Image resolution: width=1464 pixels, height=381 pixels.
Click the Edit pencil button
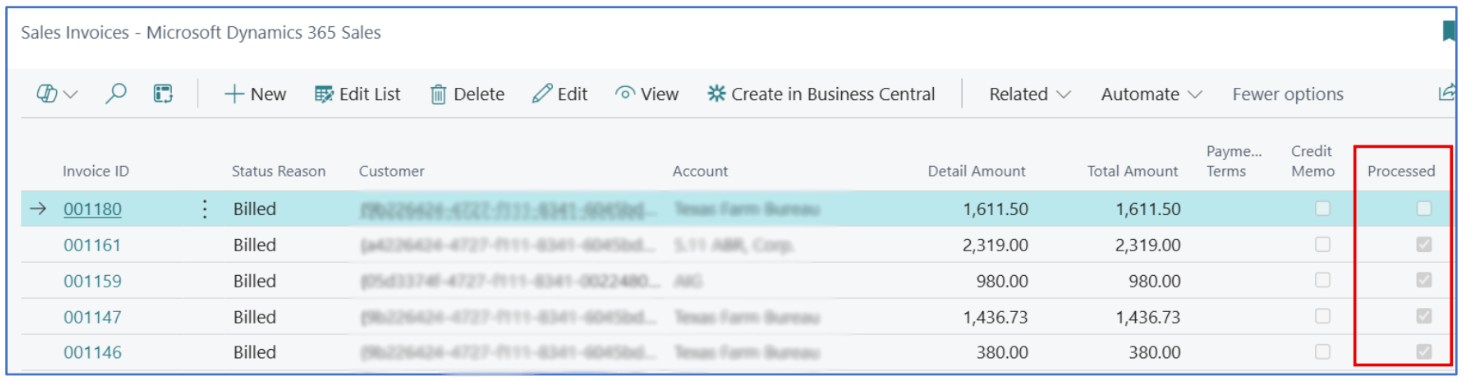click(560, 94)
